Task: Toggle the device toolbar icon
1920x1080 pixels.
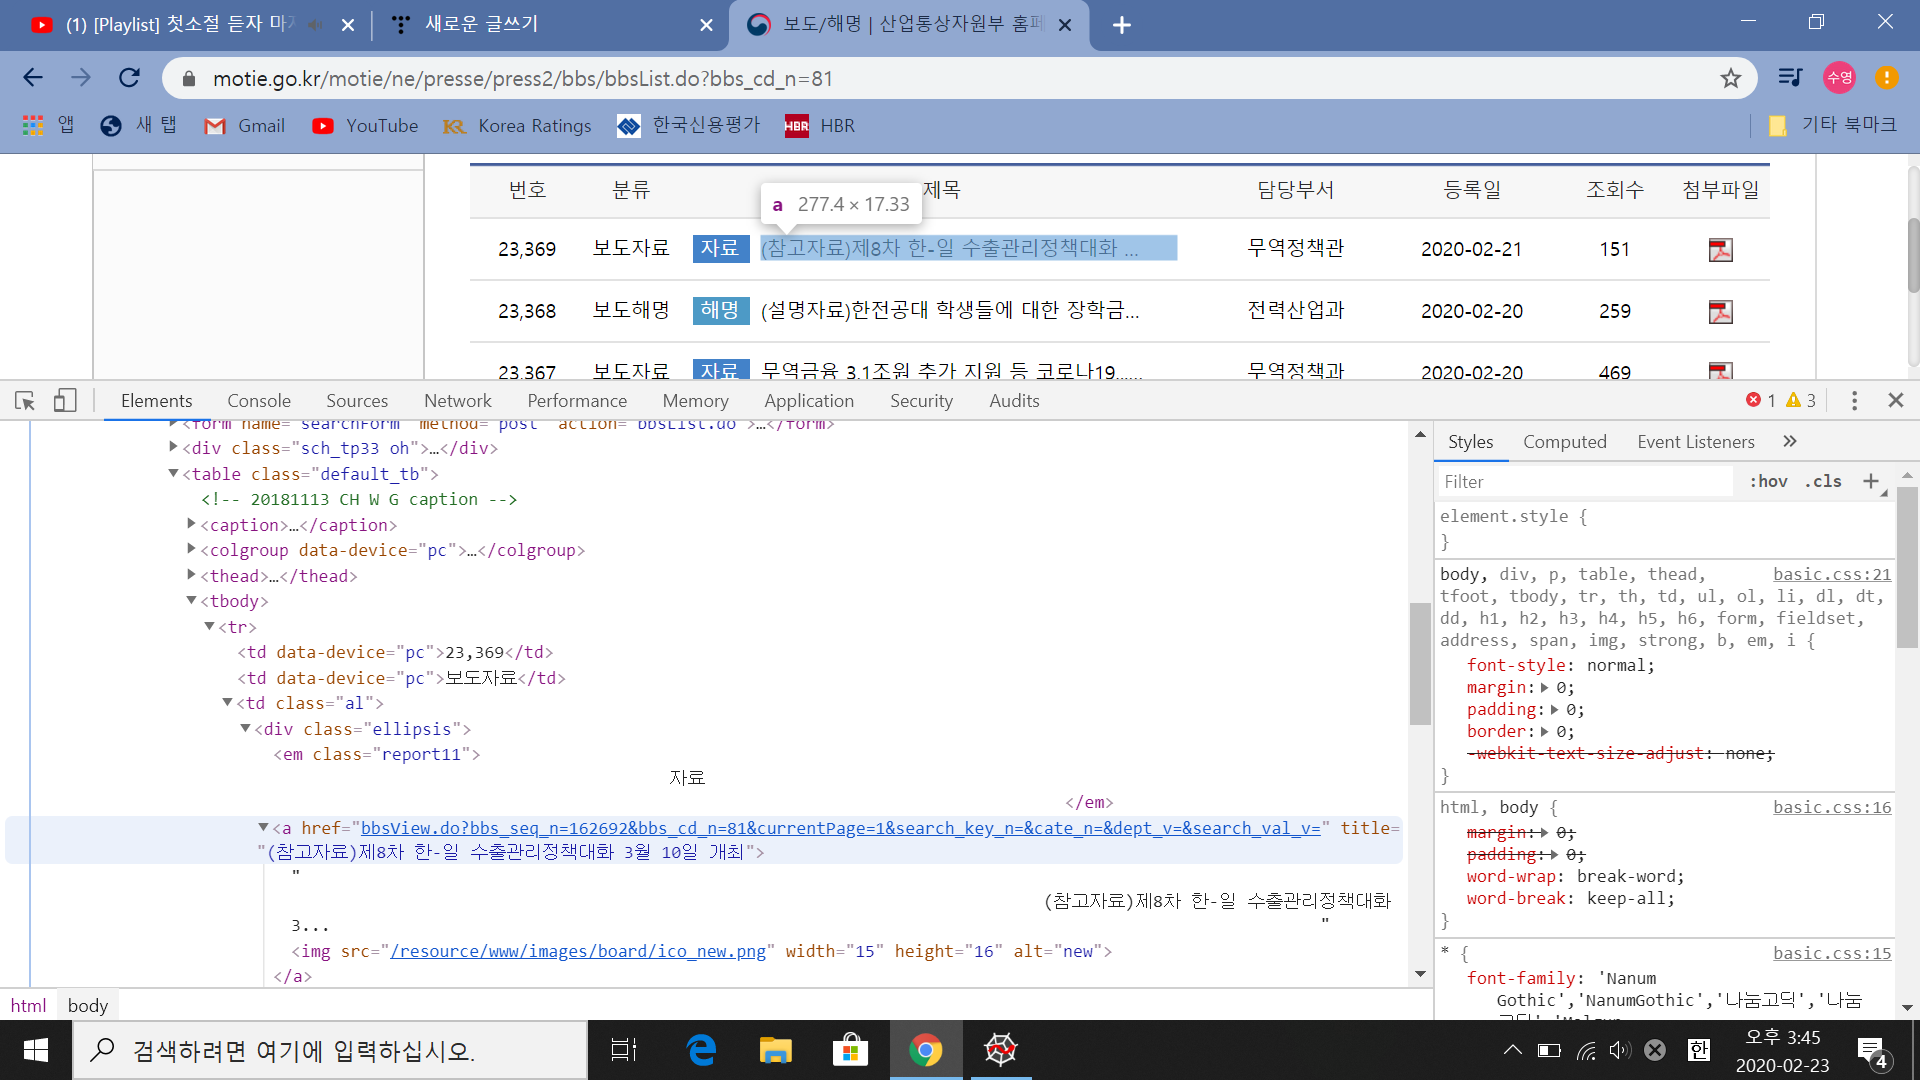Action: point(65,401)
